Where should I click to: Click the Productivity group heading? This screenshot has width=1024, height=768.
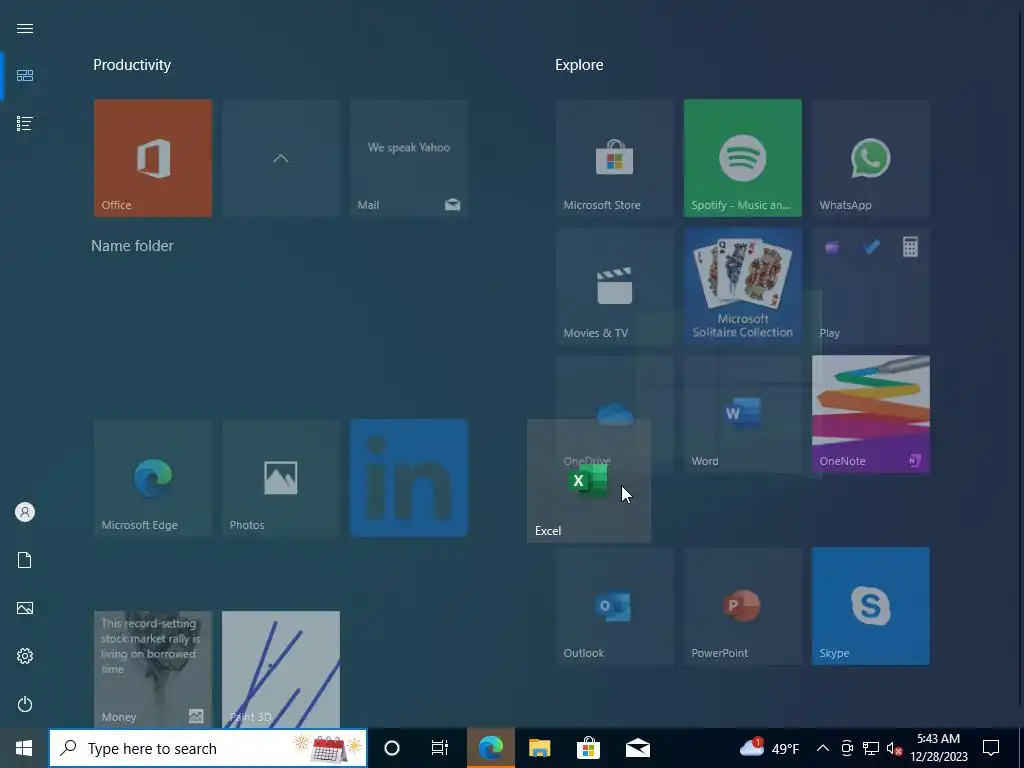[x=132, y=65]
